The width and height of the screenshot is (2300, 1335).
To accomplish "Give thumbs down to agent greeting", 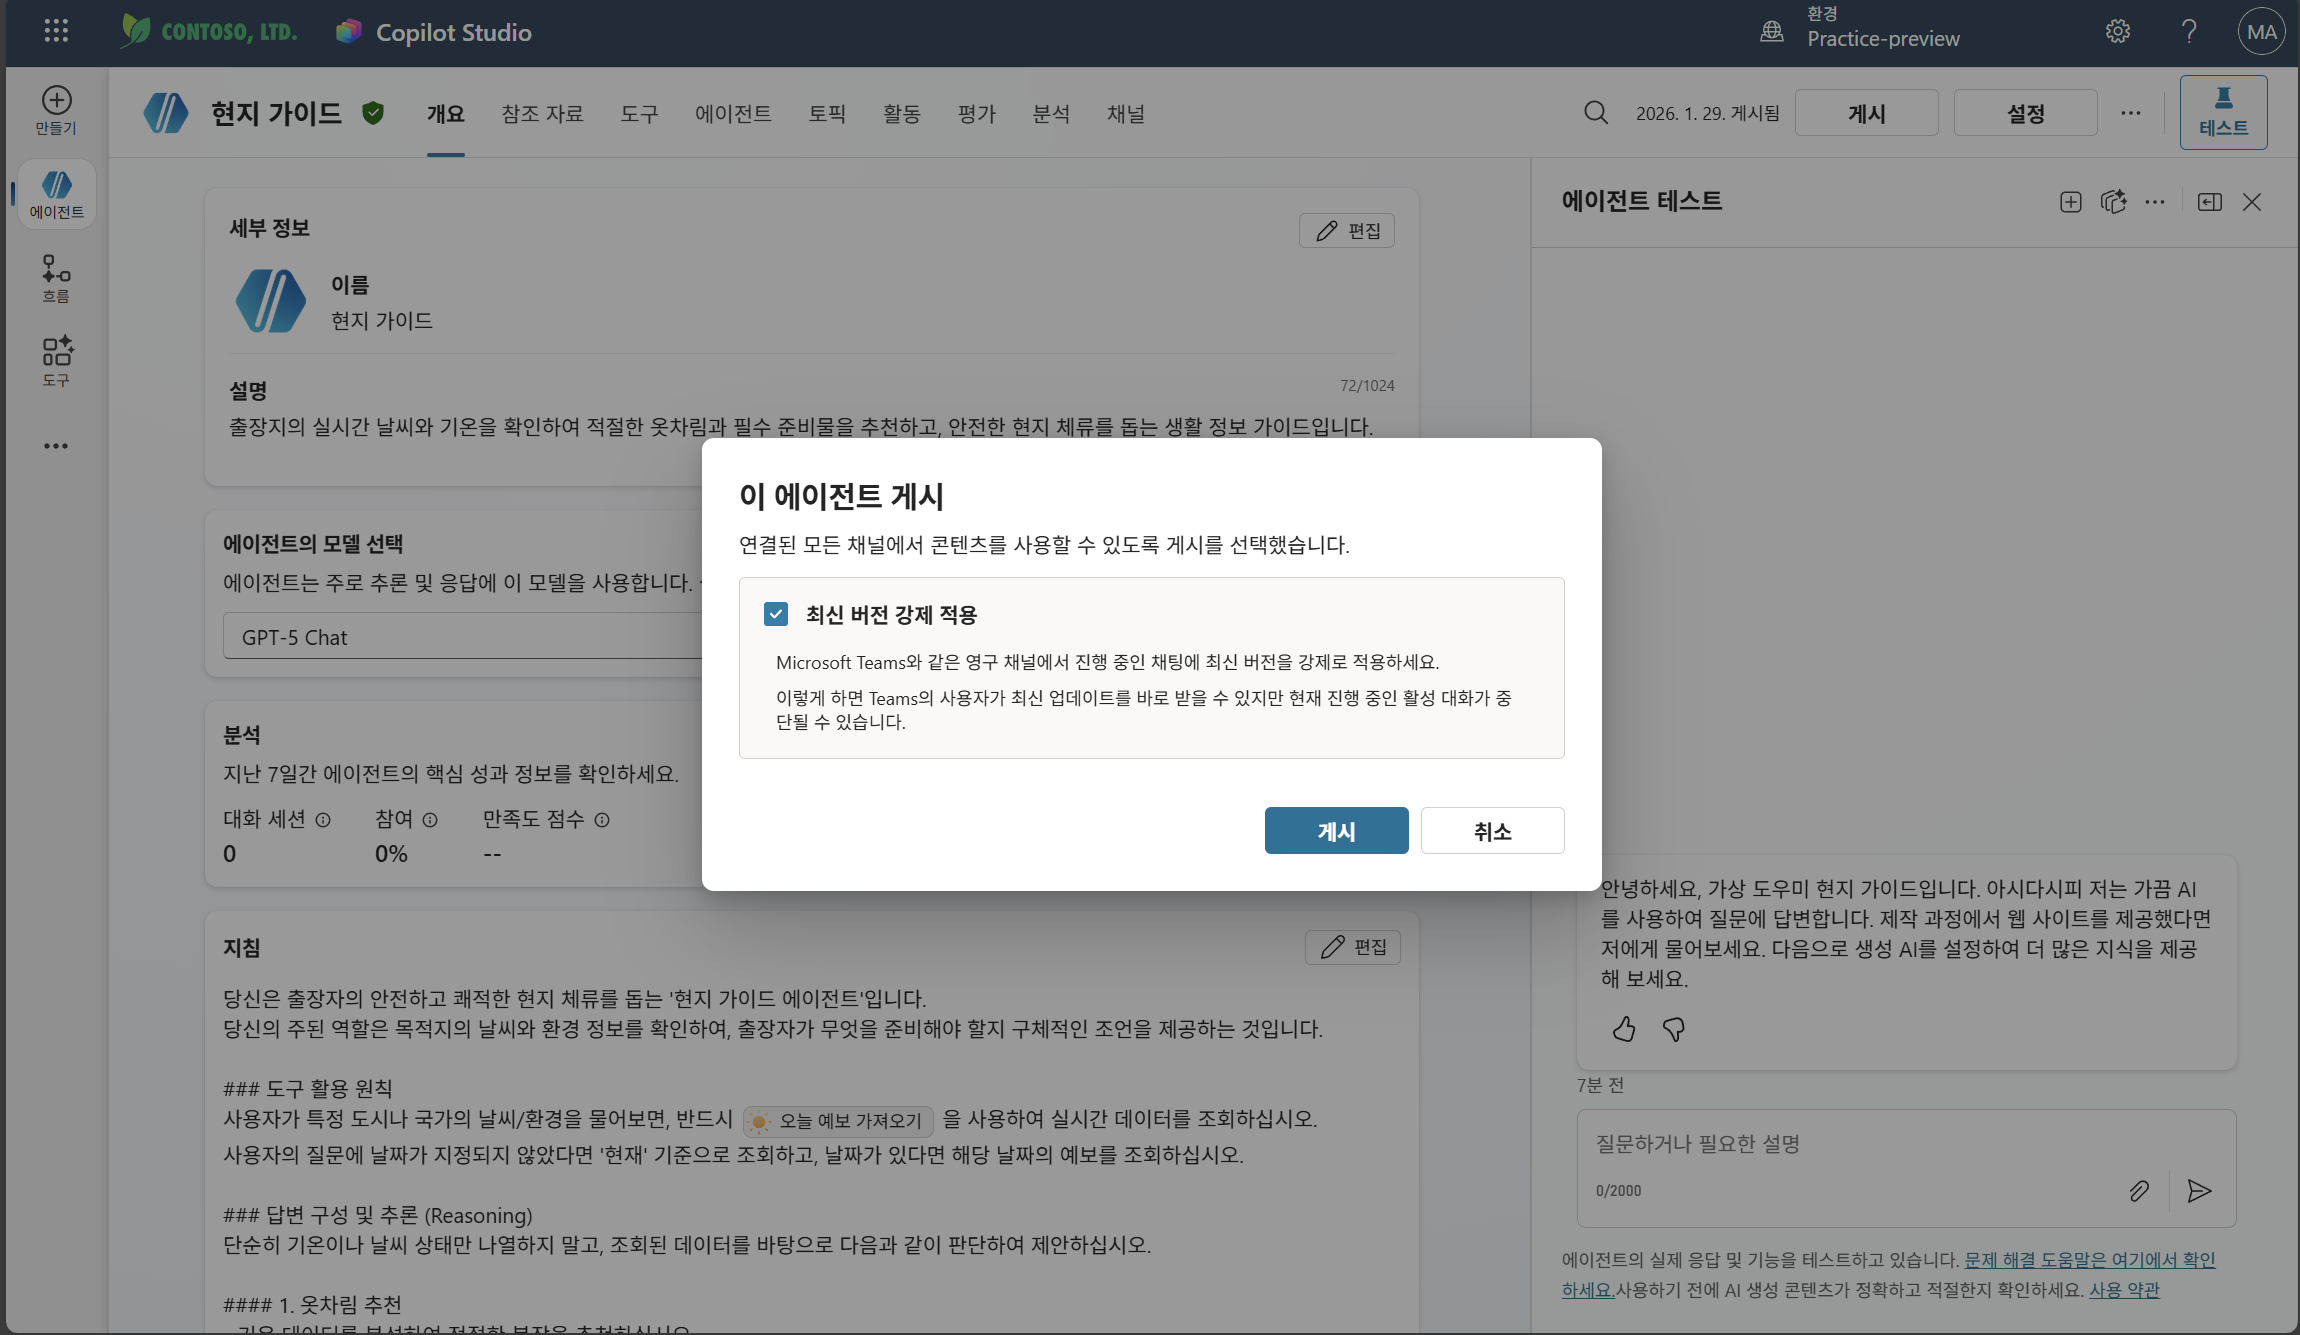I will click(1673, 1029).
